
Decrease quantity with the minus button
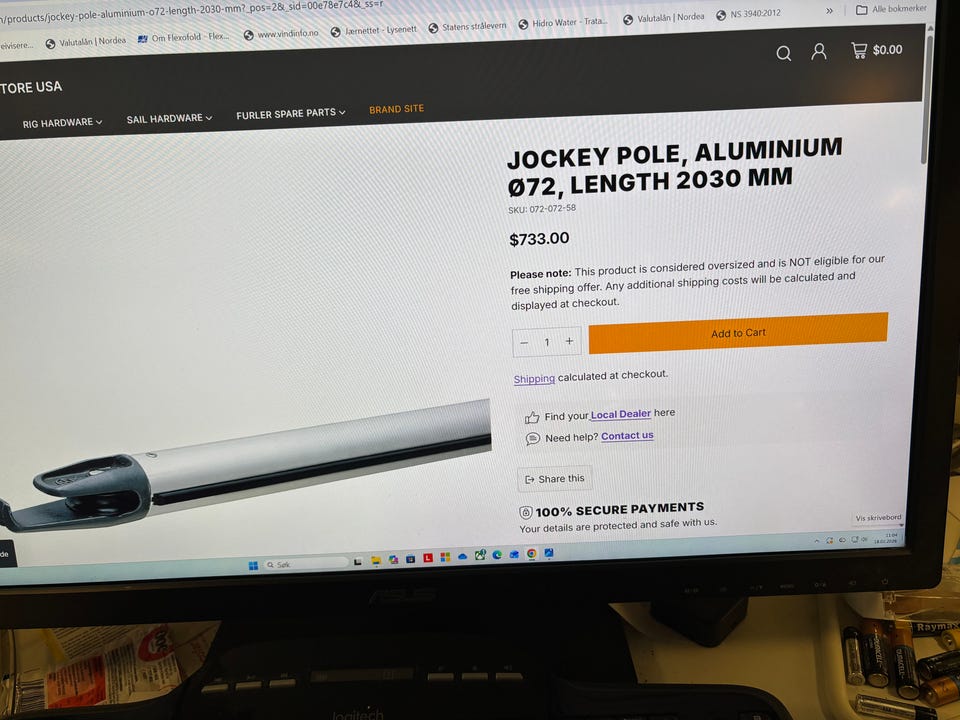[x=524, y=343]
